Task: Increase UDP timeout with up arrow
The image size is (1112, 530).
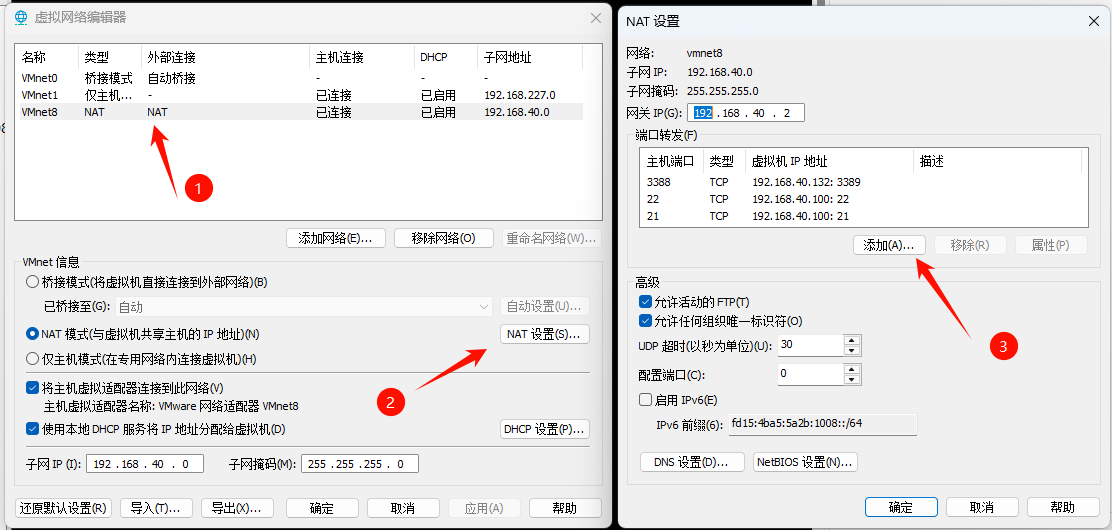Action: [852, 340]
